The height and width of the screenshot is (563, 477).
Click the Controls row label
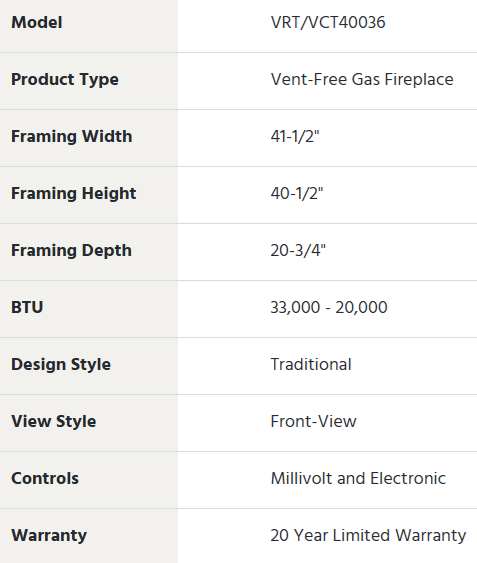coord(45,479)
